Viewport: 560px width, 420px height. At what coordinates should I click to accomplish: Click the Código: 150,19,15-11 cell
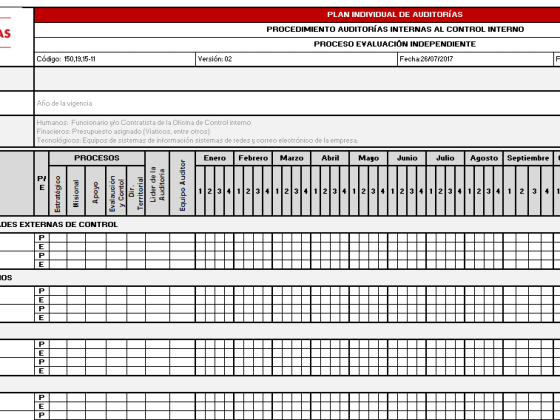point(115,59)
